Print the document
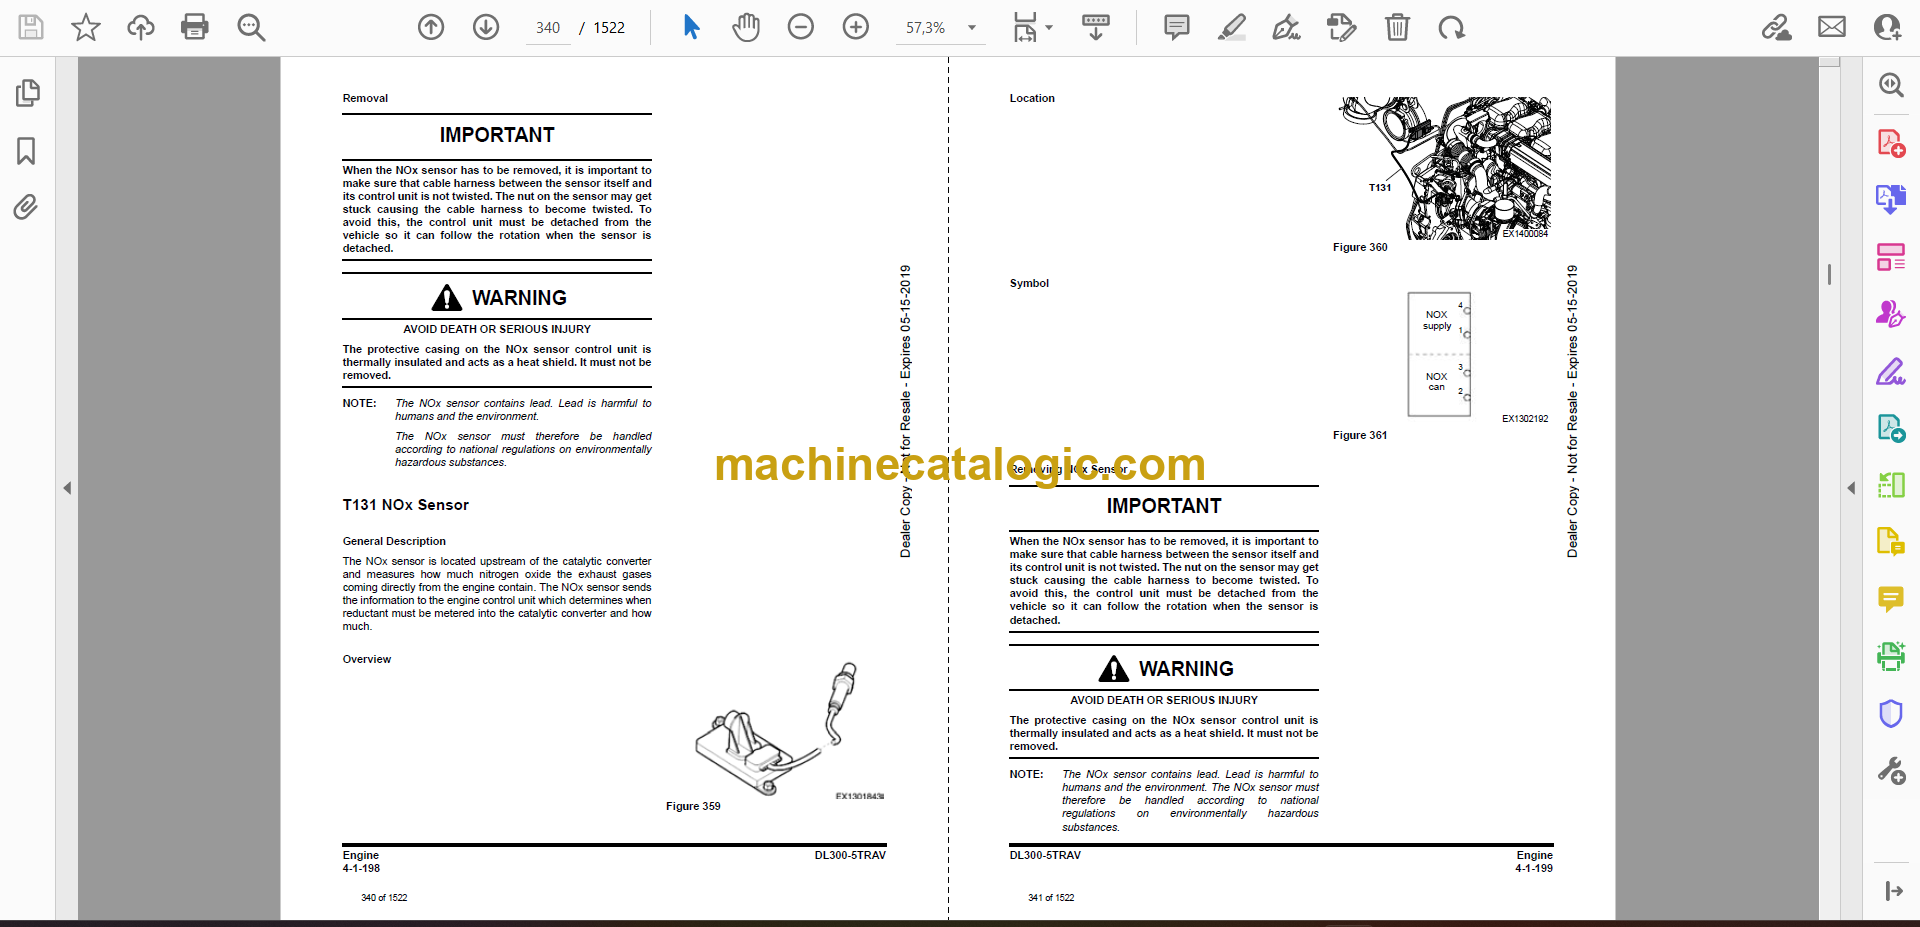This screenshot has width=1920, height=927. [x=195, y=27]
